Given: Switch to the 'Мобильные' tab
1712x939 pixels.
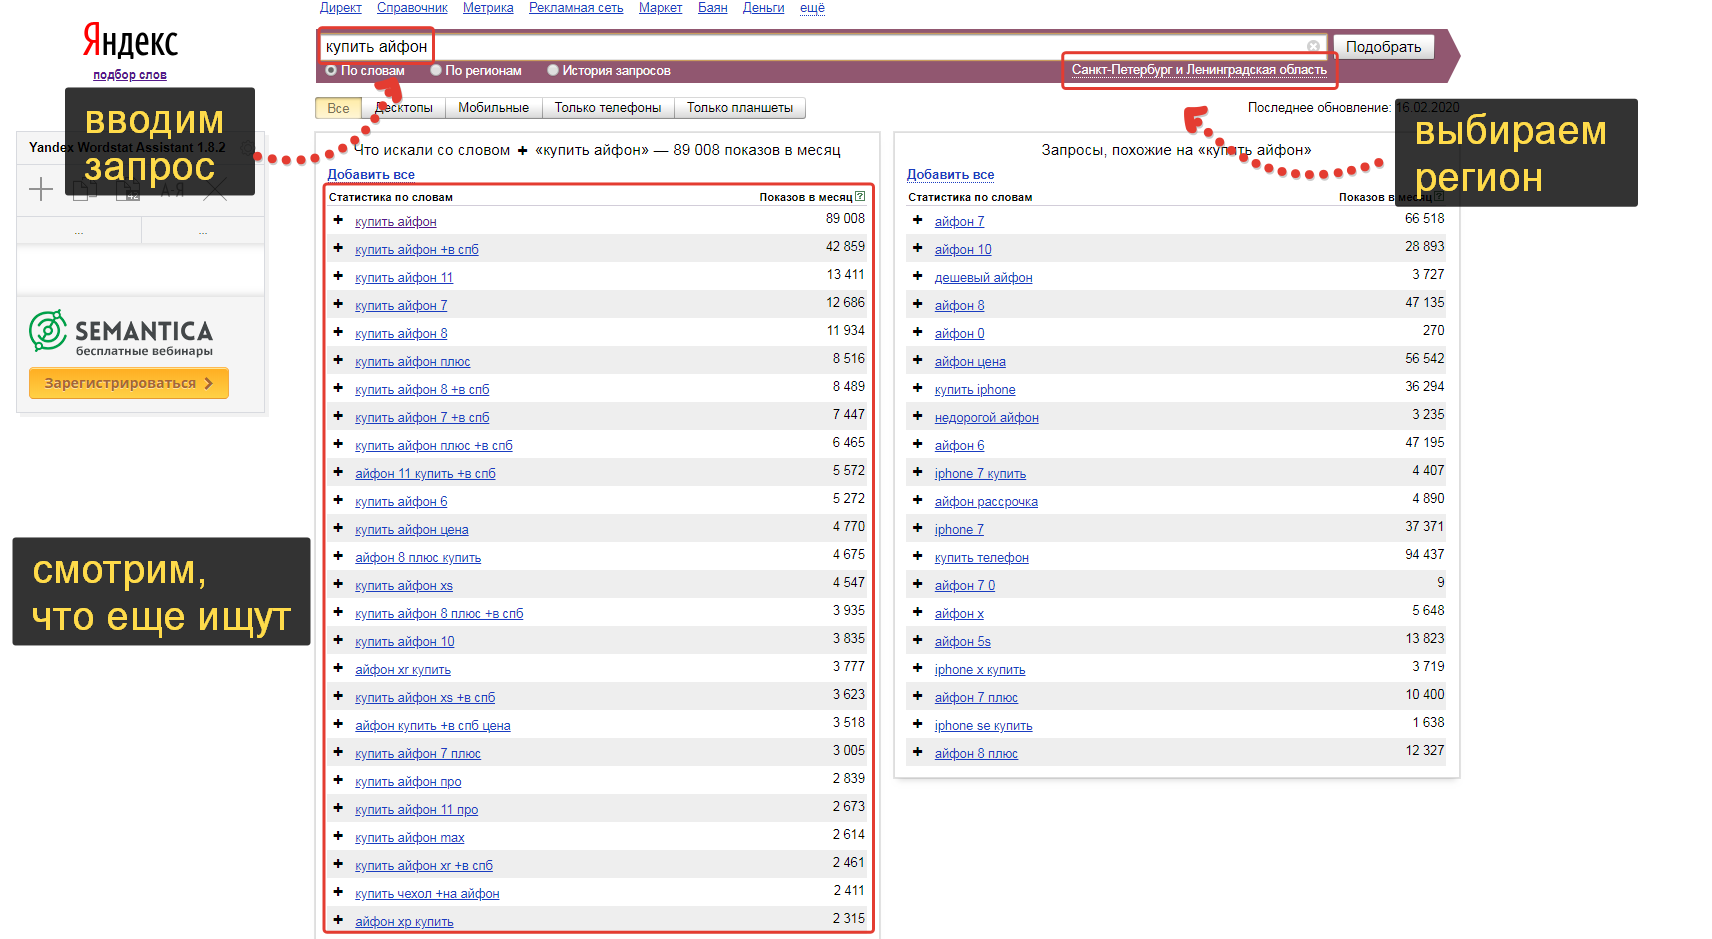Looking at the screenshot, I should (x=493, y=108).
